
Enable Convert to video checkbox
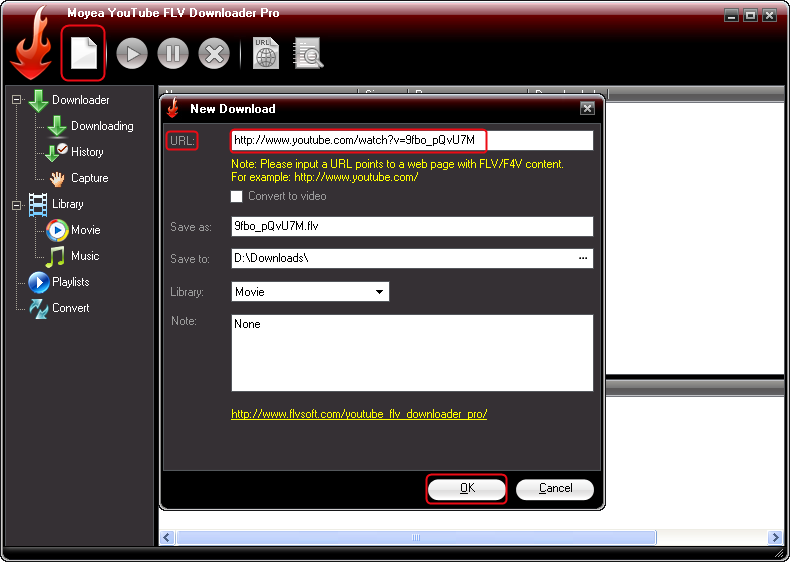tap(236, 196)
